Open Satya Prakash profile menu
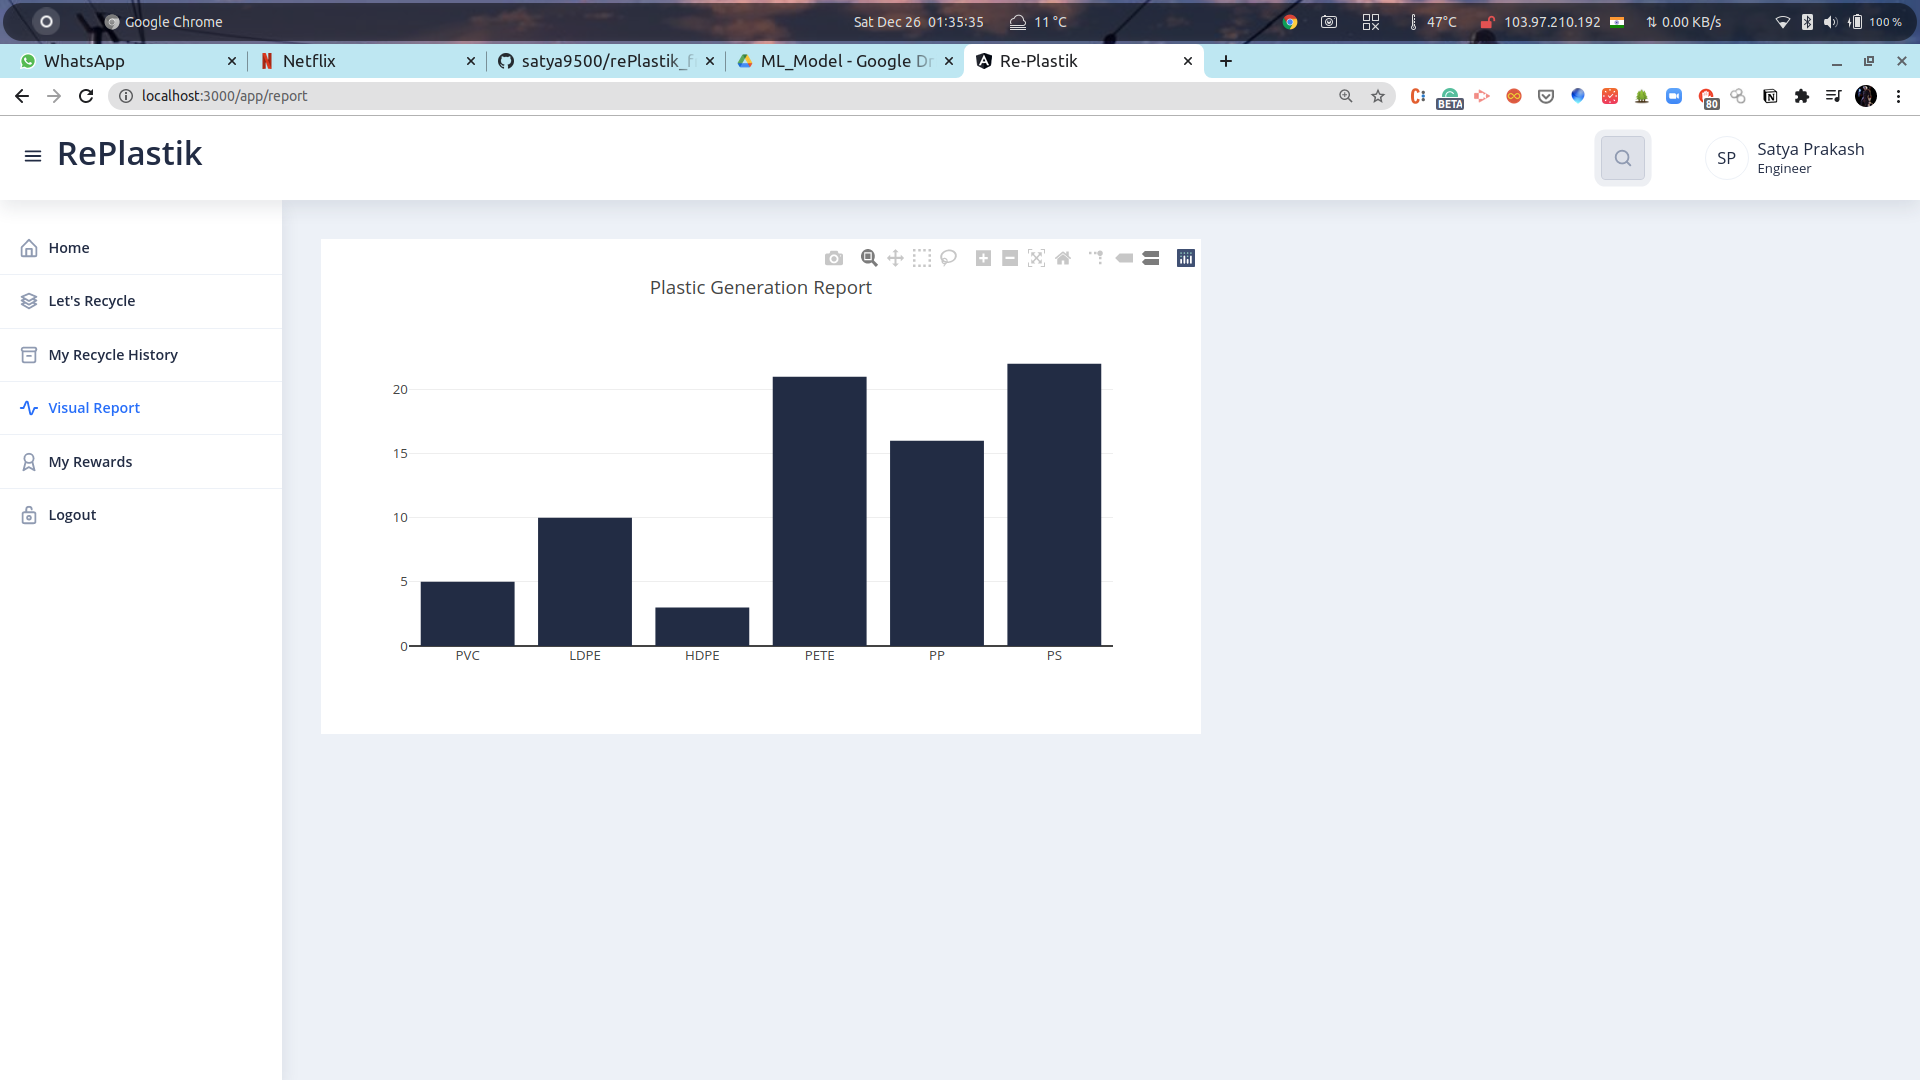This screenshot has width=1920, height=1080. (x=1786, y=158)
